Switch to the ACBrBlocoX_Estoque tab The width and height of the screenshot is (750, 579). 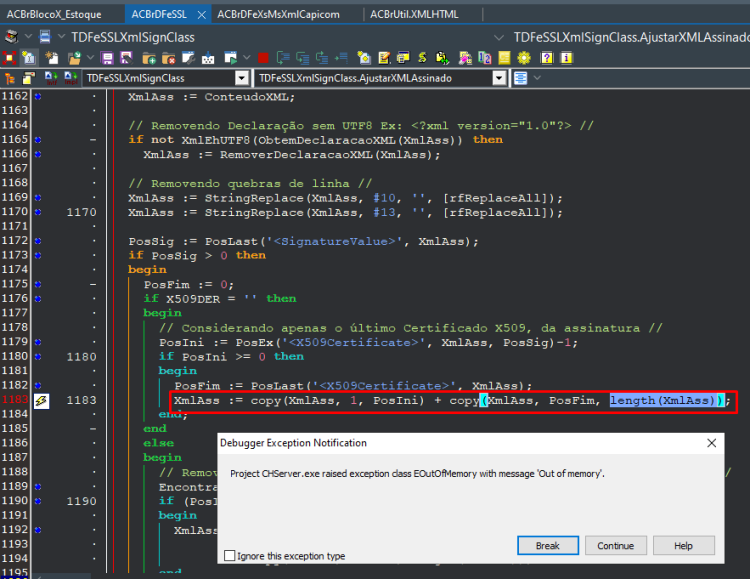(x=54, y=14)
